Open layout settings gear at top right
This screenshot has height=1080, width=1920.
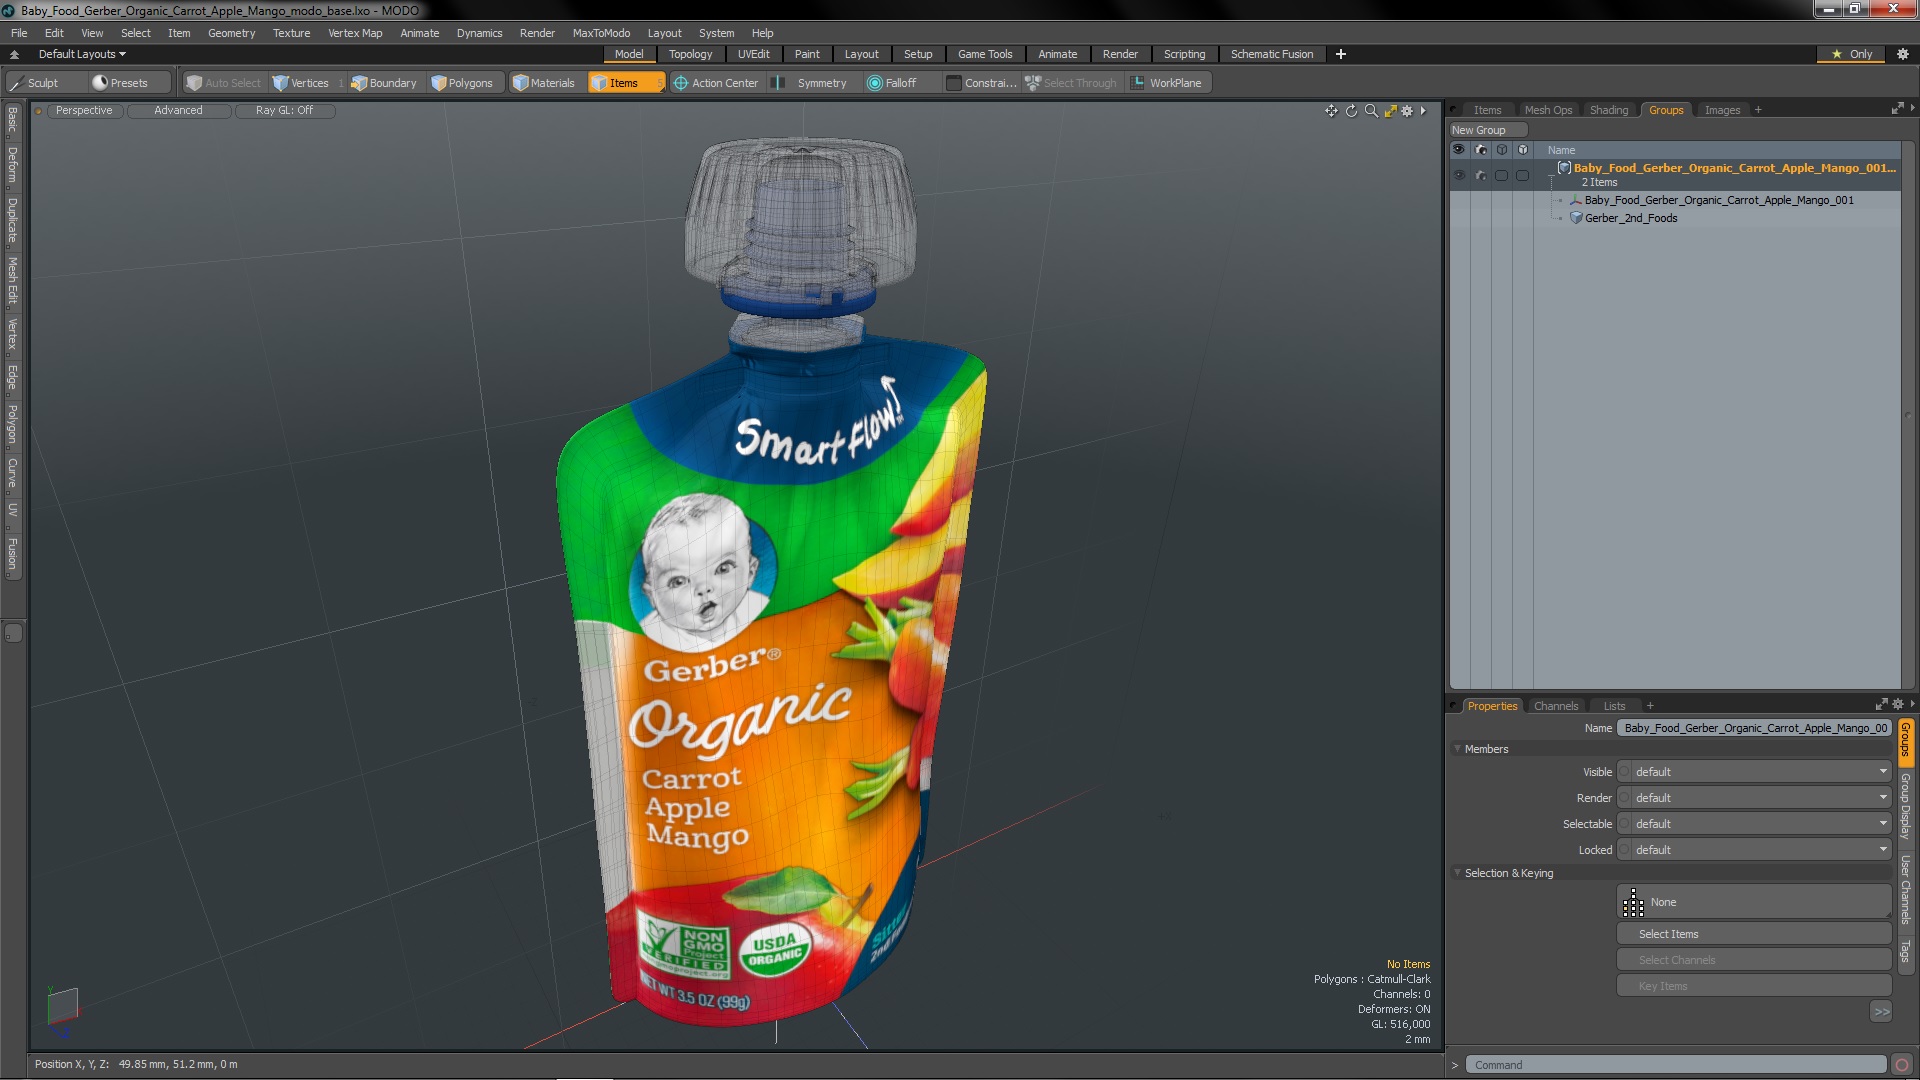click(1903, 54)
